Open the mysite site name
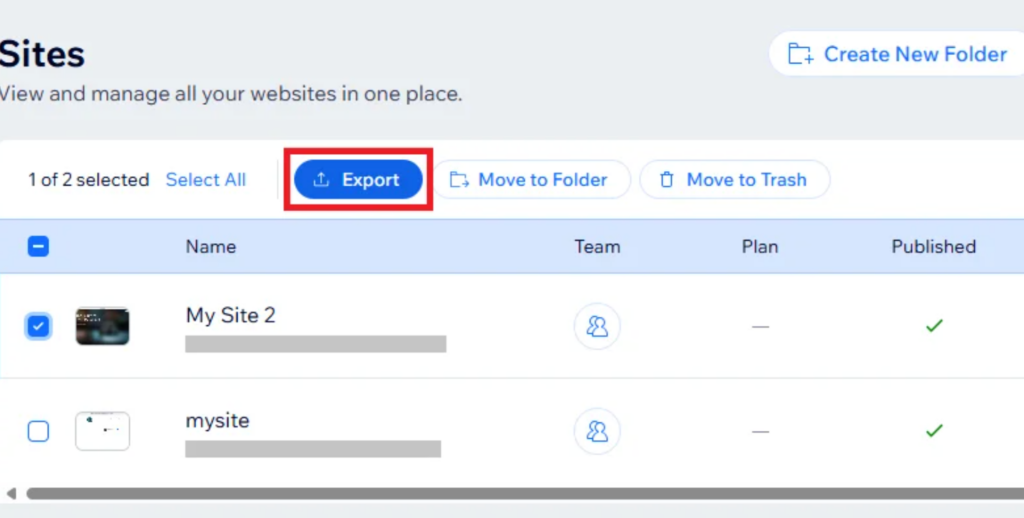The image size is (1024, 518). pyautogui.click(x=217, y=421)
